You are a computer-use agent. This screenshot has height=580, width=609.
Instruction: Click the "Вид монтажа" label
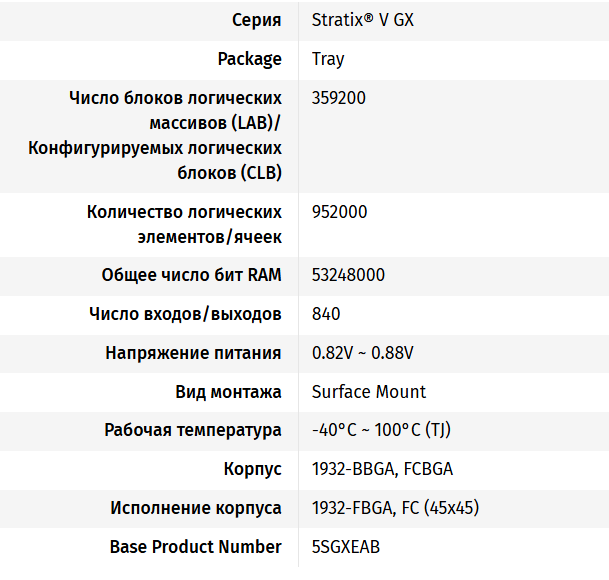(x=228, y=392)
